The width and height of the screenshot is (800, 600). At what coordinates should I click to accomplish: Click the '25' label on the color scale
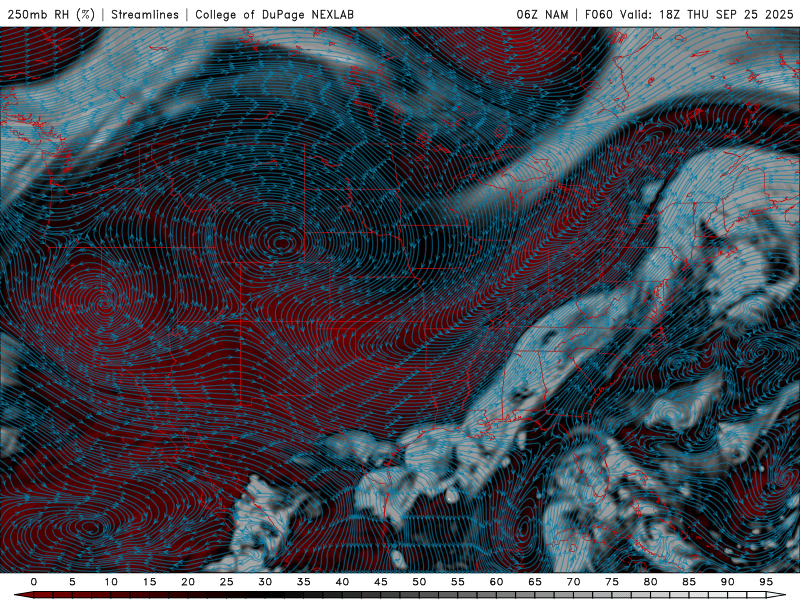click(x=226, y=582)
